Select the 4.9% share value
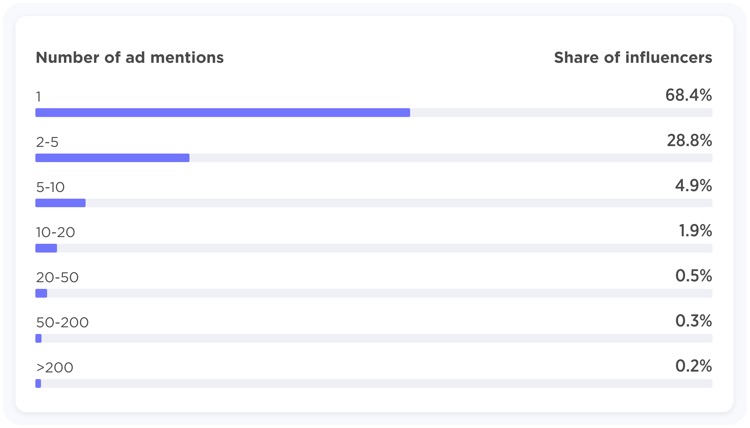 pyautogui.click(x=693, y=186)
